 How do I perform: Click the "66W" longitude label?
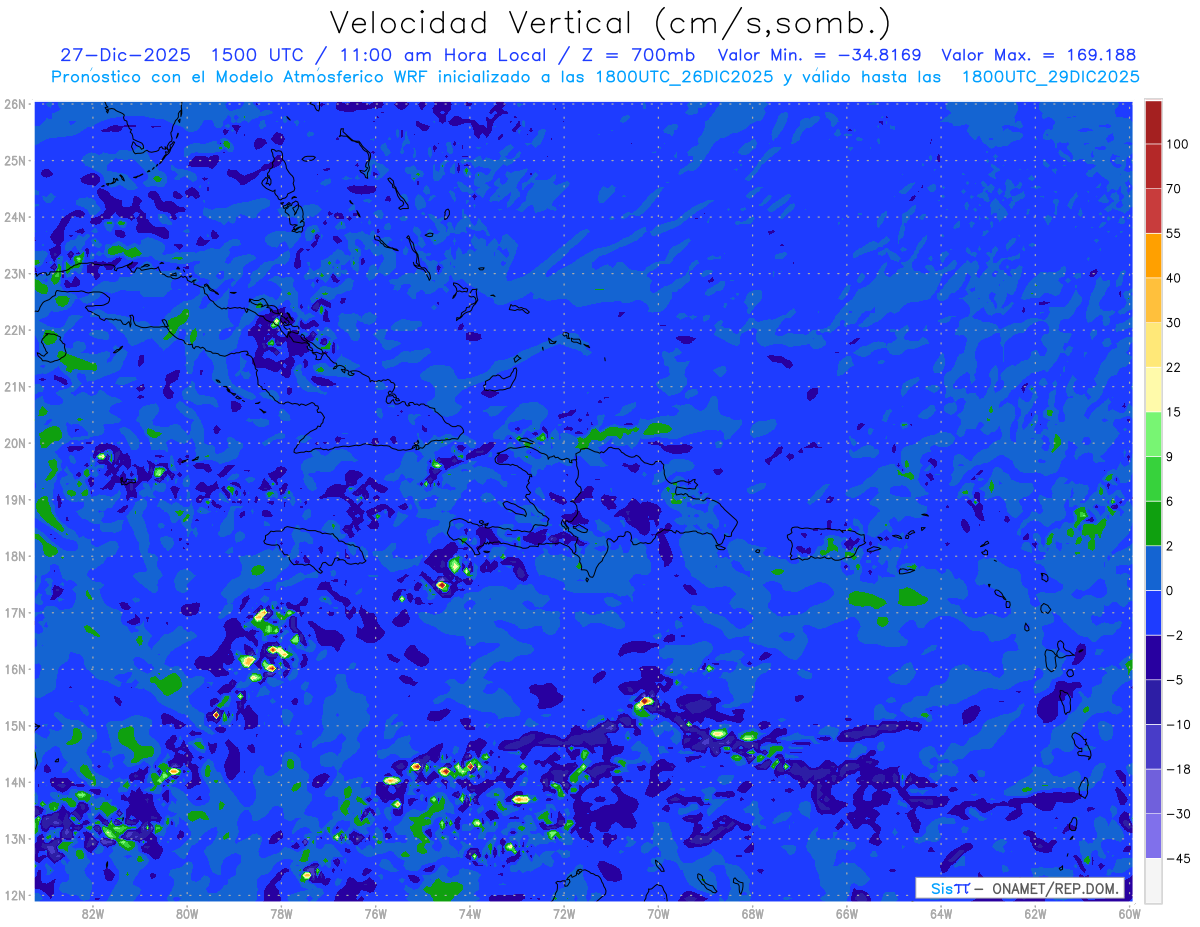[x=847, y=914]
